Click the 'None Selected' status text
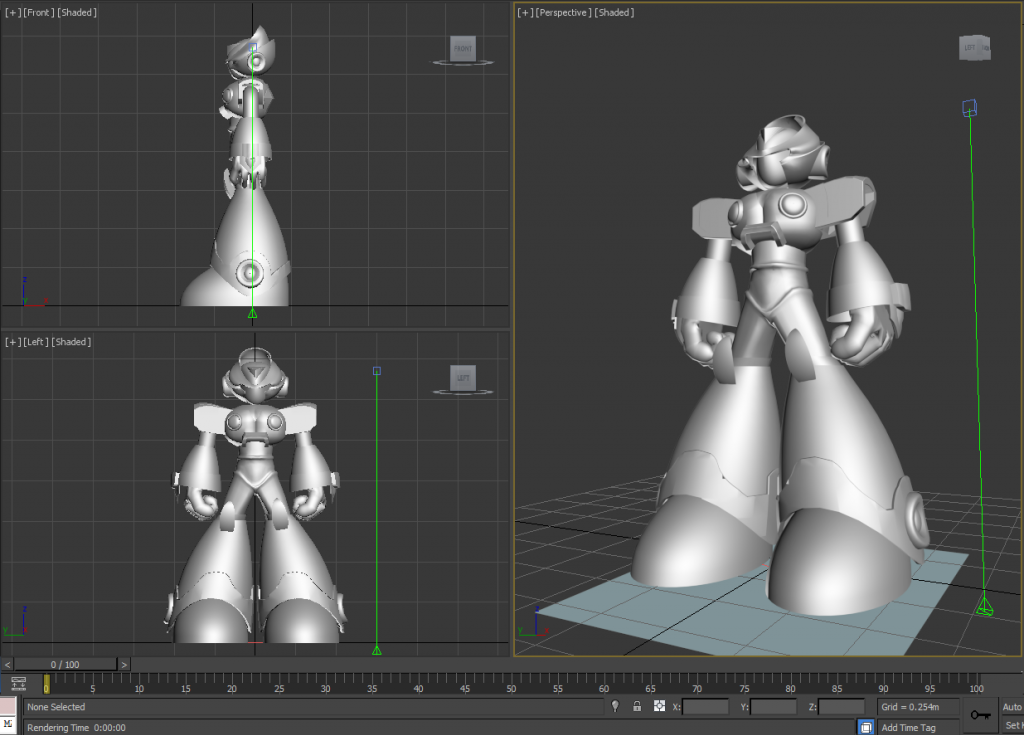This screenshot has height=735, width=1024. point(56,707)
